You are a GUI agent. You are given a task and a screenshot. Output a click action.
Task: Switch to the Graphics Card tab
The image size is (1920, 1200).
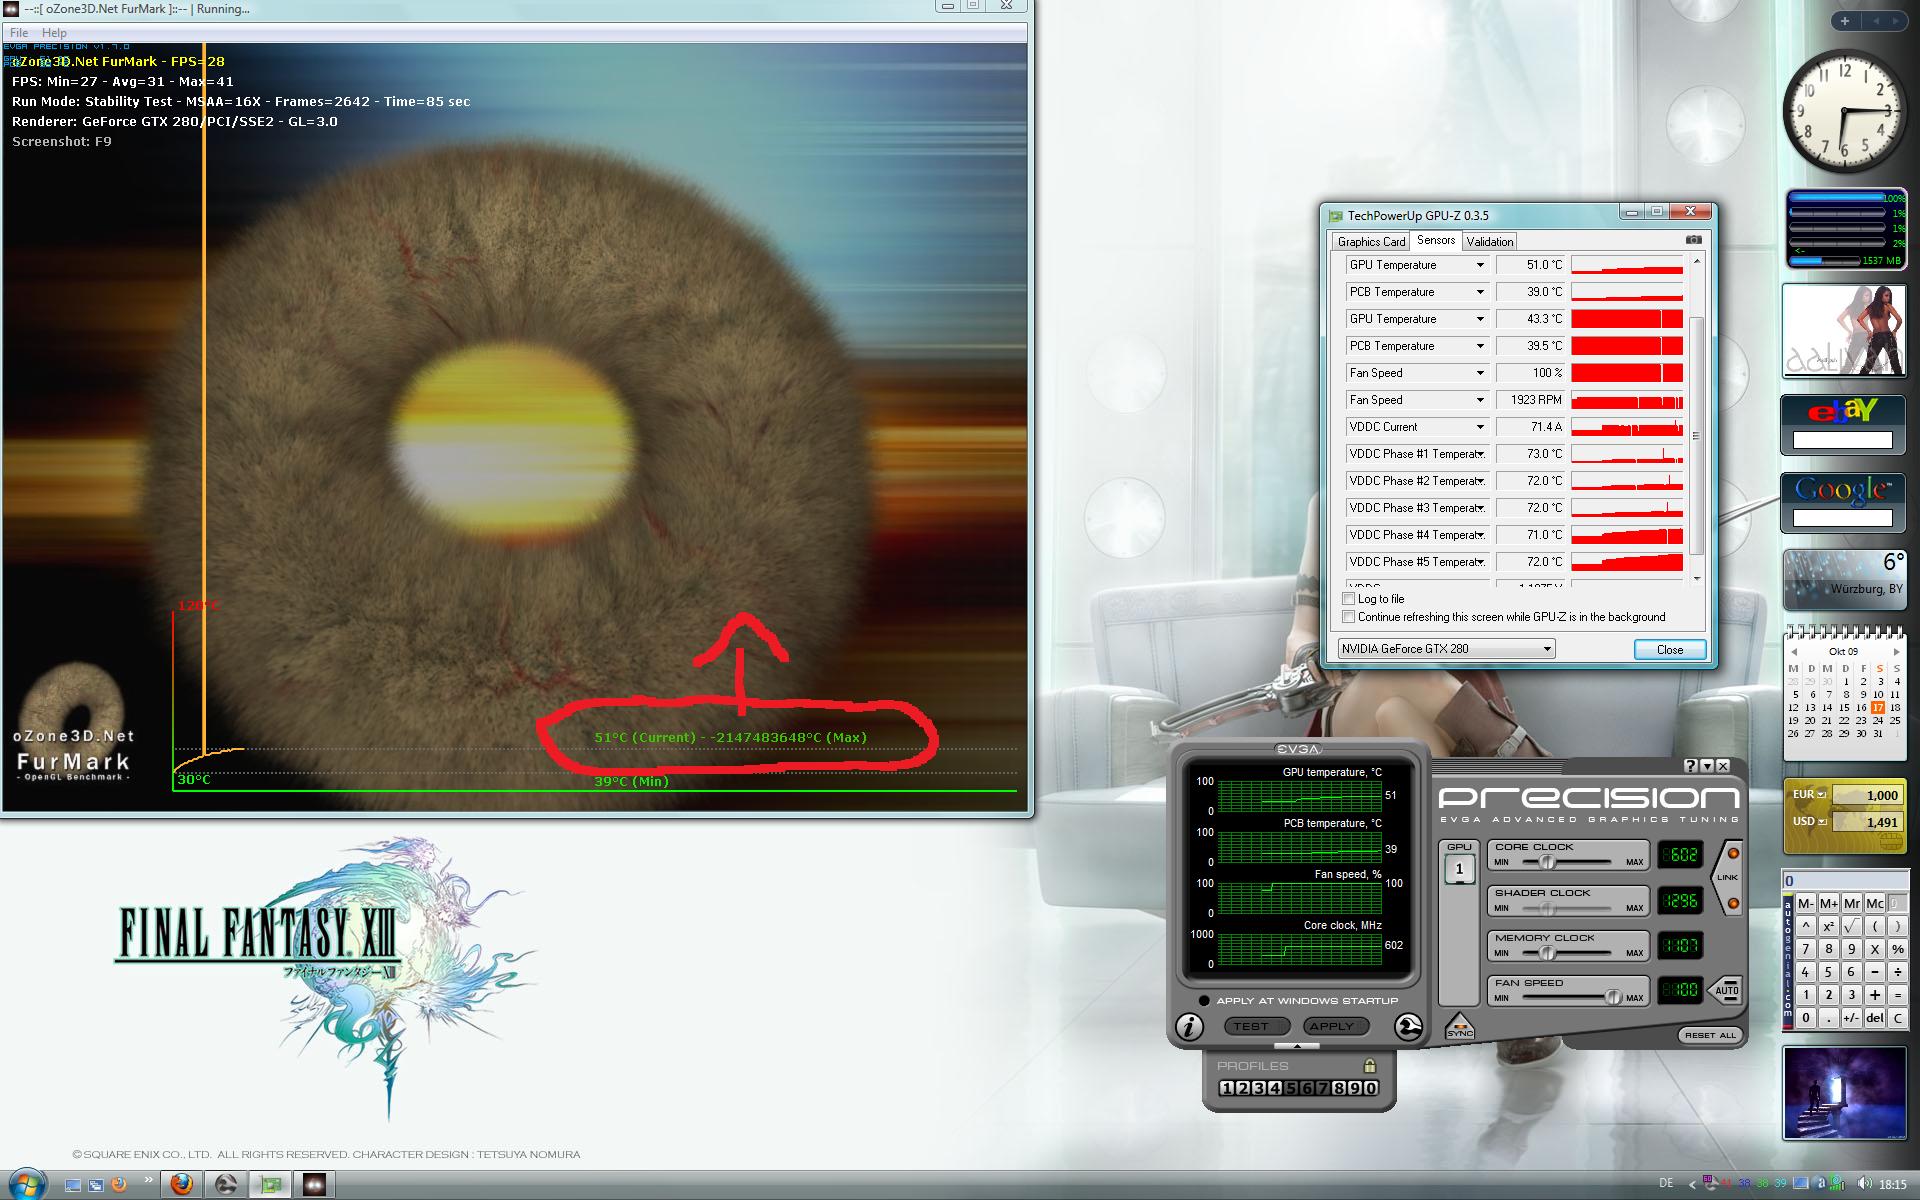coord(1371,242)
